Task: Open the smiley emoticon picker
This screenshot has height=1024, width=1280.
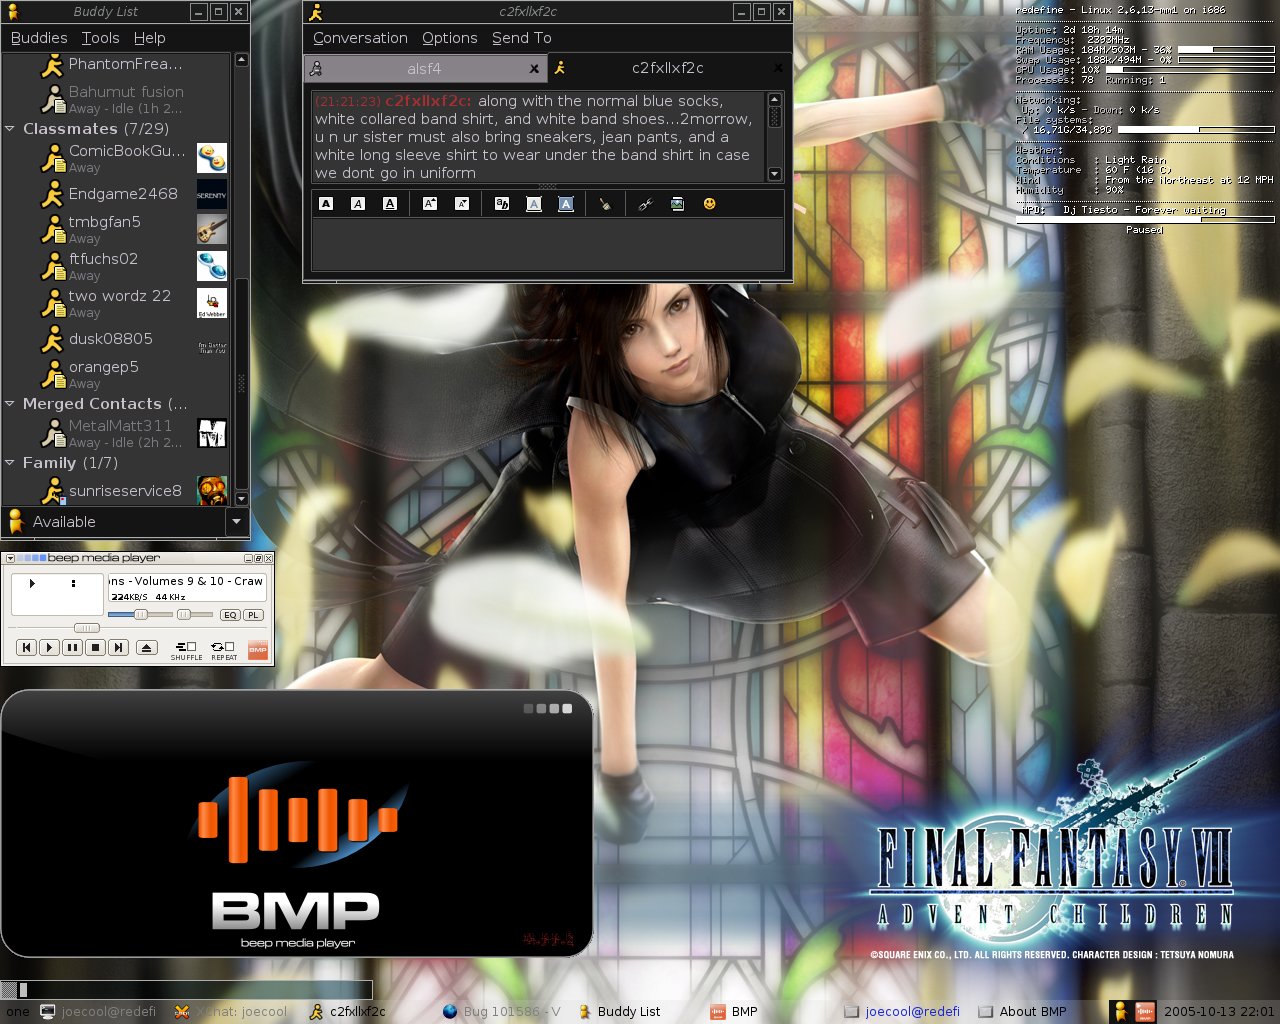Action: click(709, 204)
